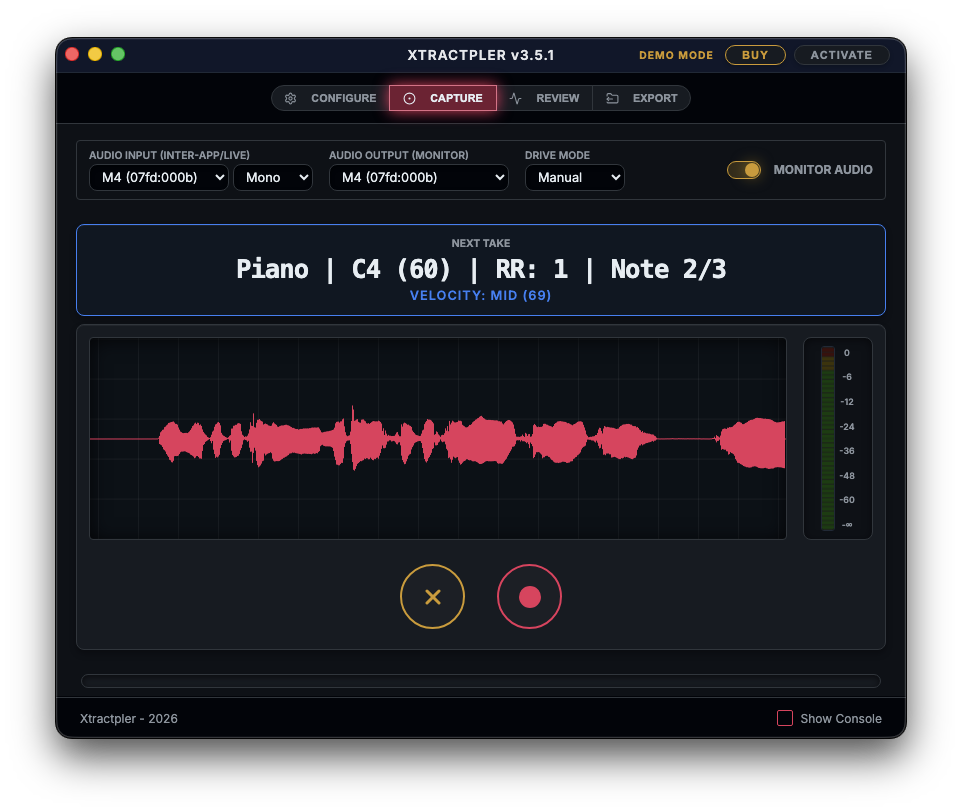Screen dimensions: 962x812
Task: Click the BUY pill icon button
Action: 755,55
